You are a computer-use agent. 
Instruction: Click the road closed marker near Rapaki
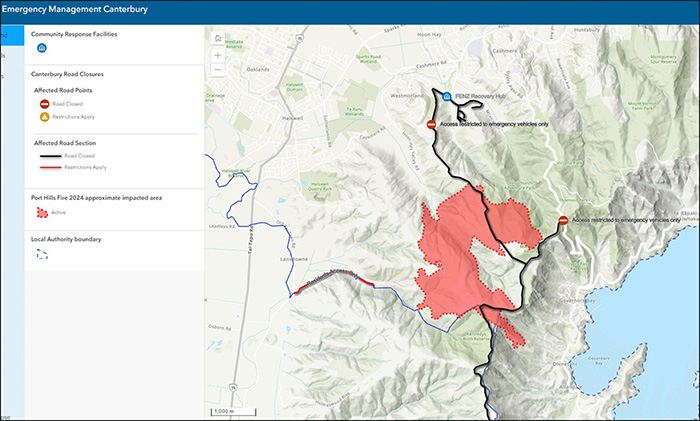tap(564, 219)
